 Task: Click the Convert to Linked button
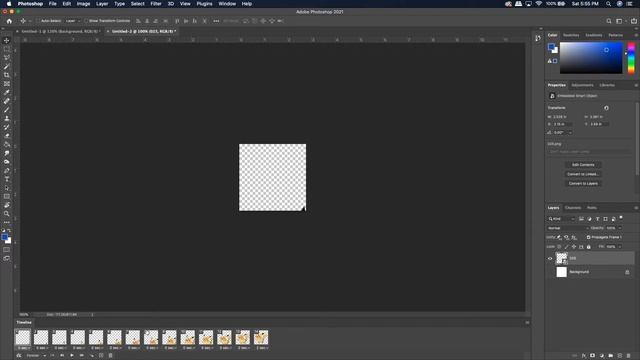coord(583,174)
